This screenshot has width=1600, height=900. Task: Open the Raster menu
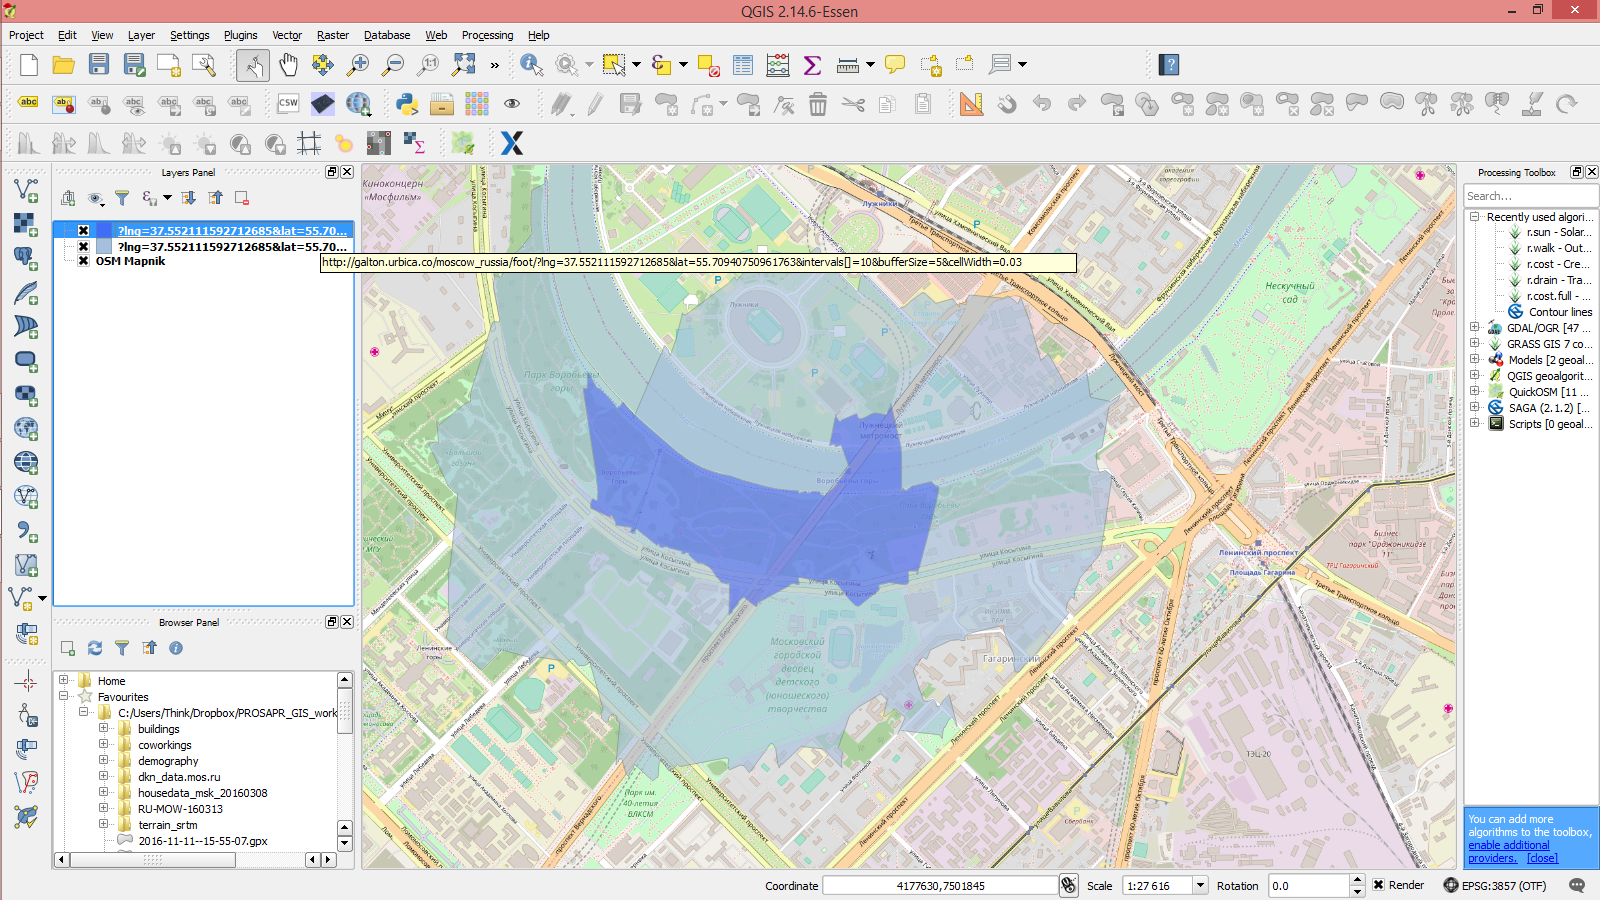pyautogui.click(x=333, y=35)
